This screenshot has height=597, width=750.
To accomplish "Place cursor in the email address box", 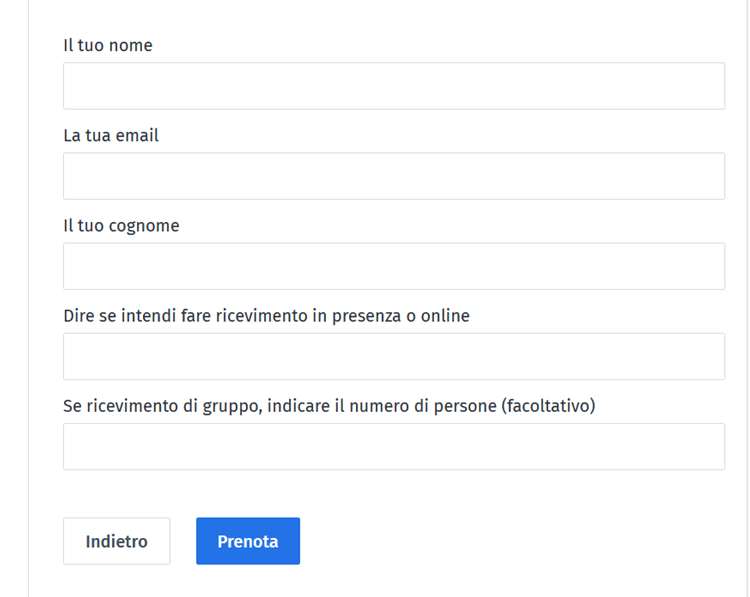I will [x=393, y=176].
